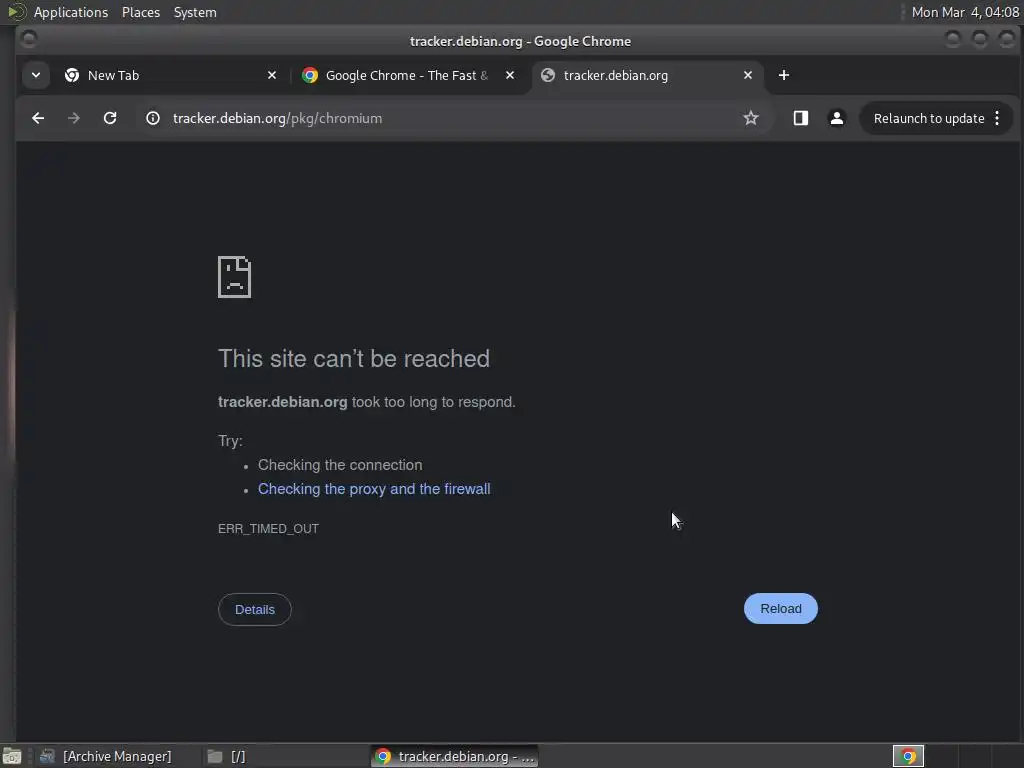Reload the page with the toolbar refresh icon

pyautogui.click(x=110, y=118)
